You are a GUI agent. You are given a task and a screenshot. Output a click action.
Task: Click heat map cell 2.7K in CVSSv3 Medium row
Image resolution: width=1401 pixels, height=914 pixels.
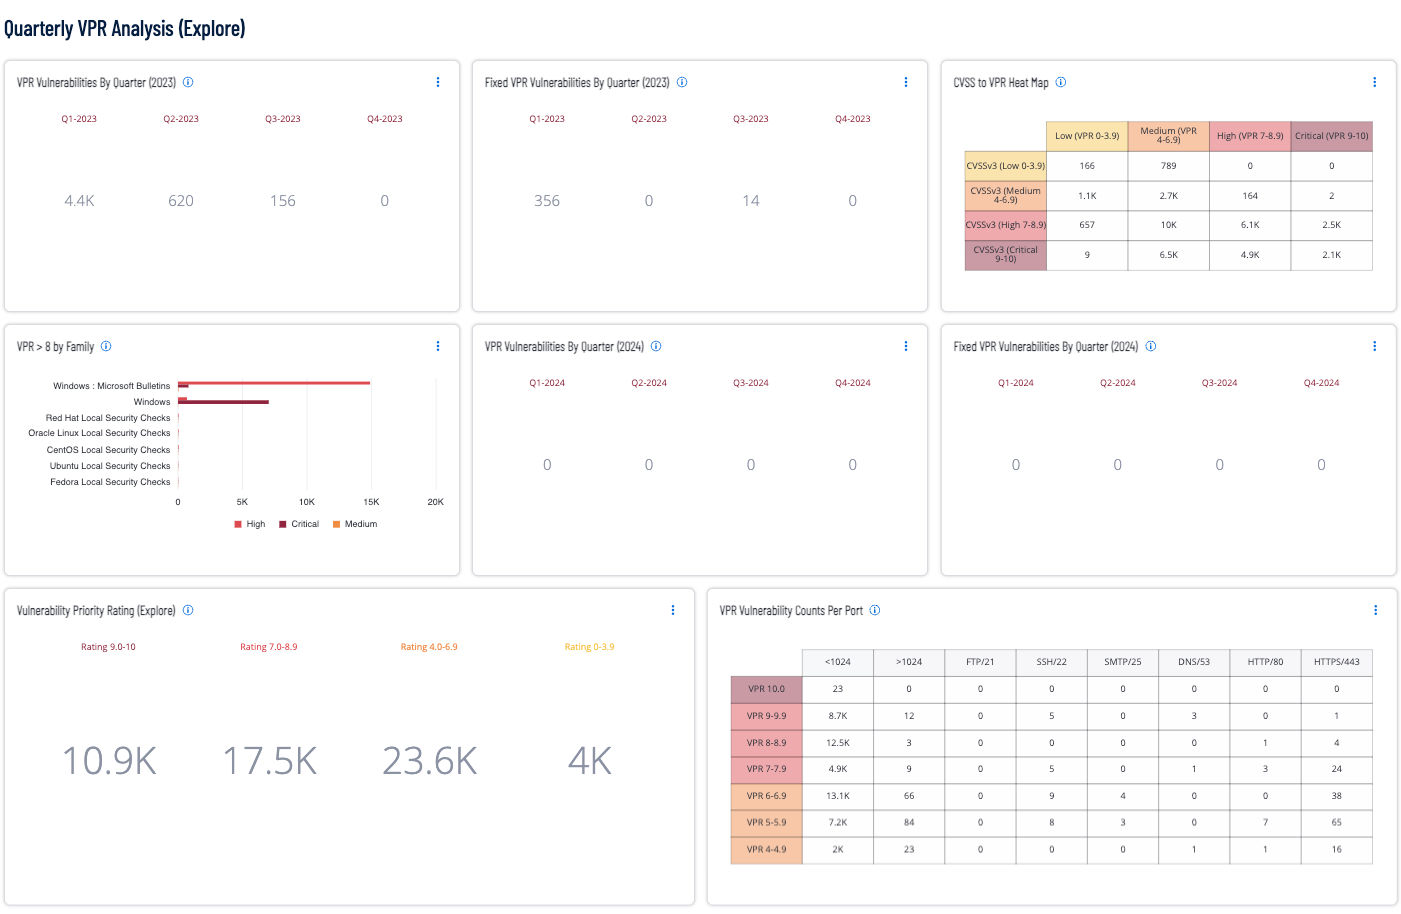[1169, 196]
